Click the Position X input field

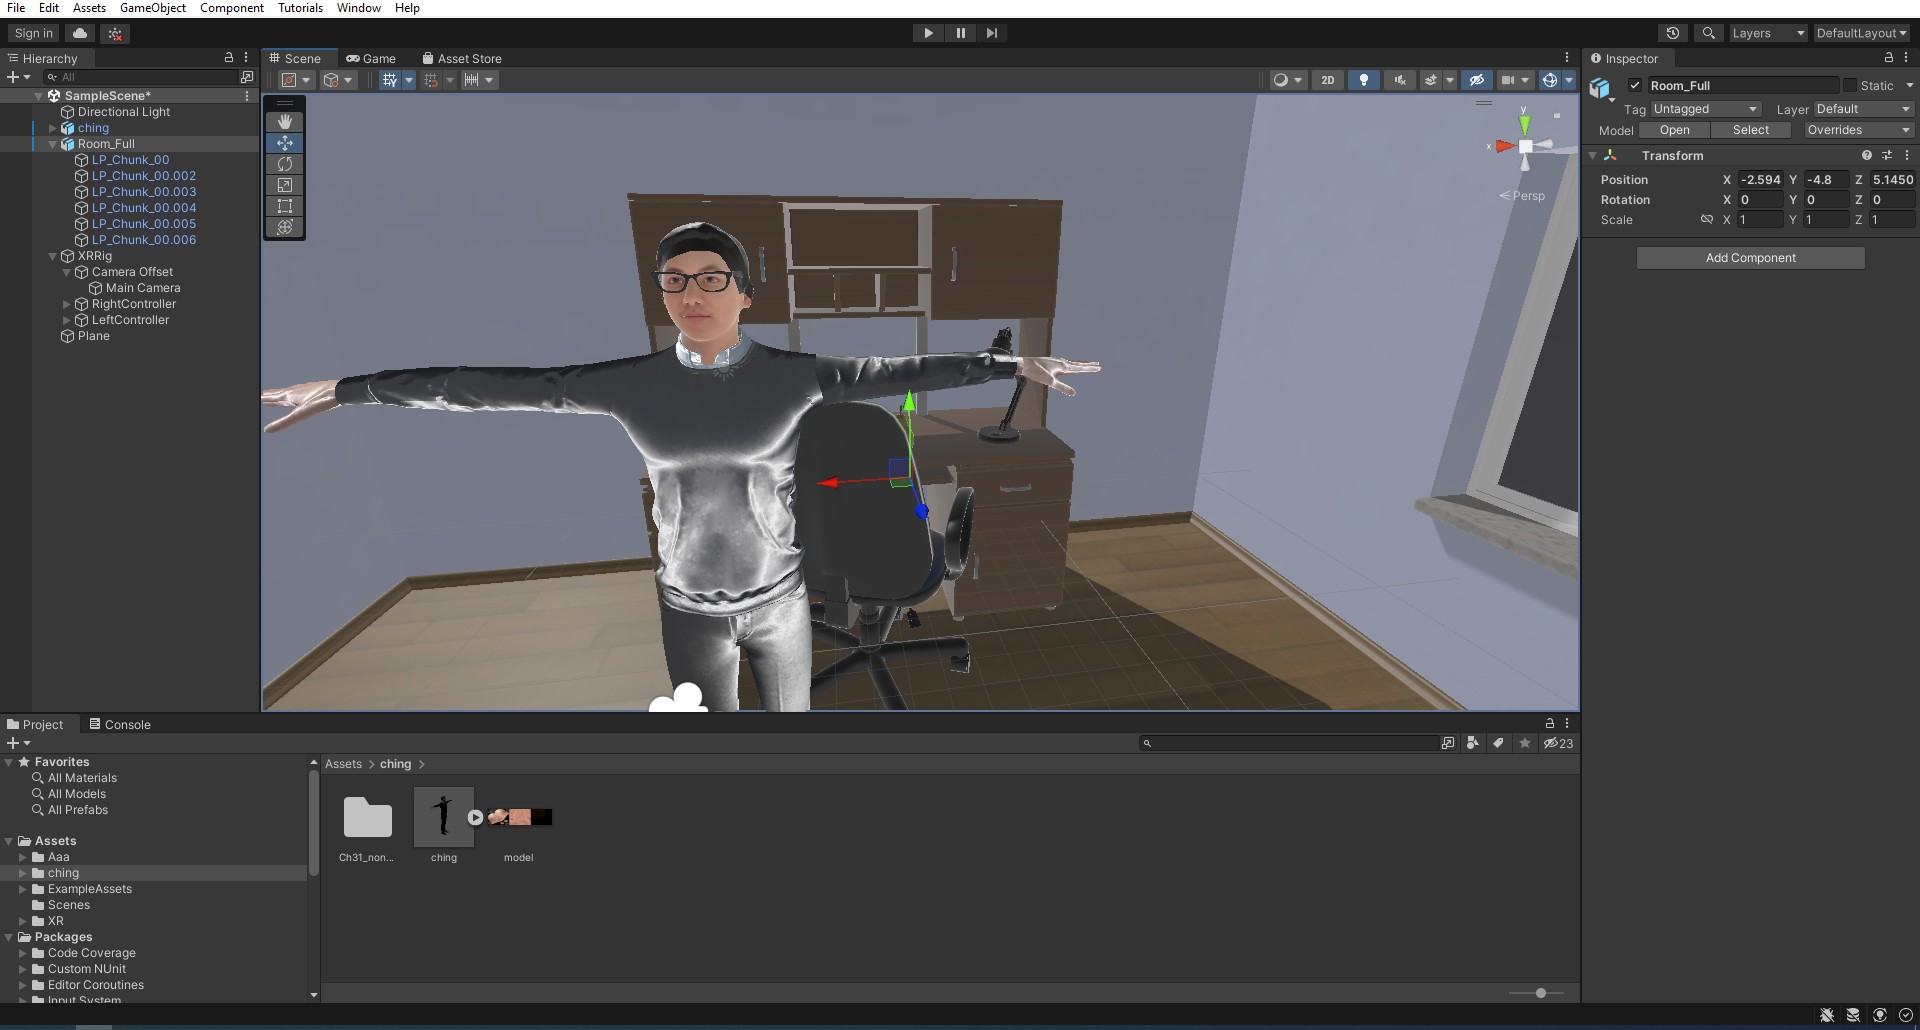click(x=1760, y=180)
